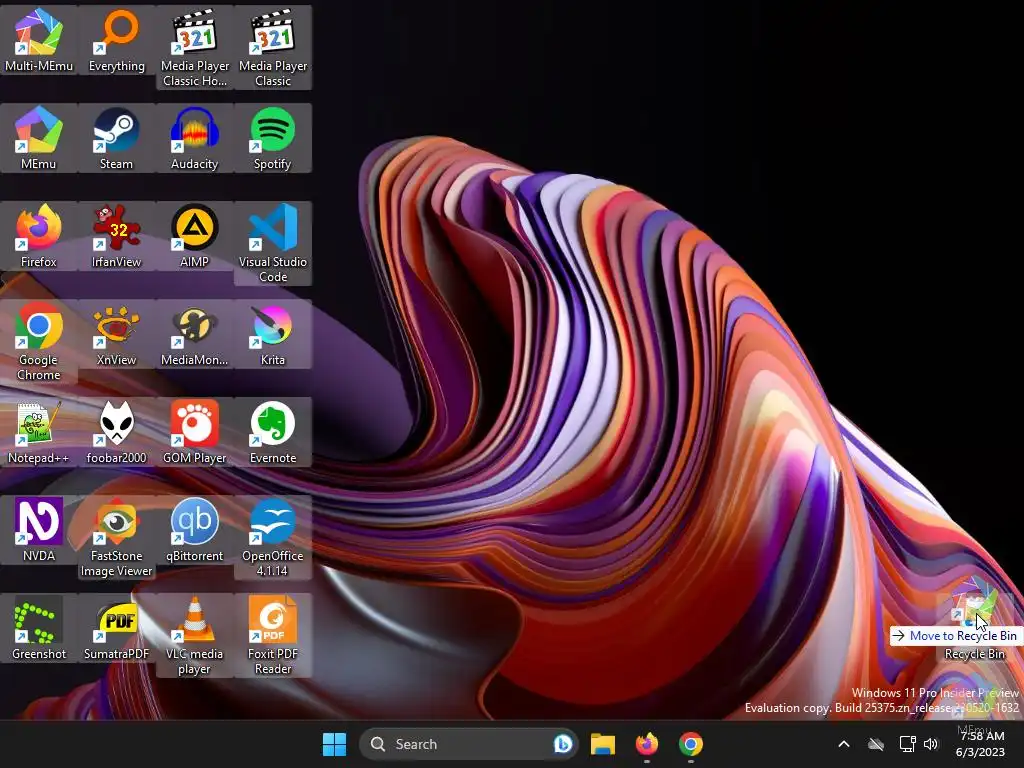Select the Audacity desktop icon

195,138
